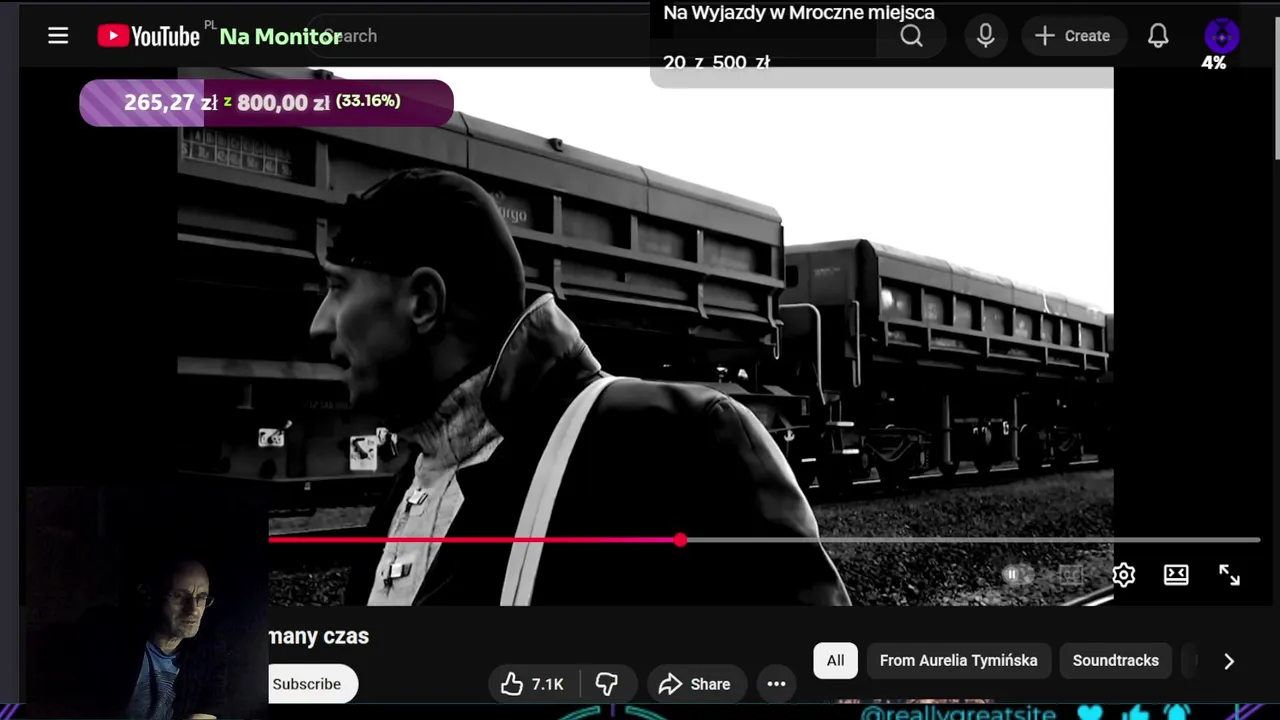The width and height of the screenshot is (1280, 720).
Task: Exit theater mode in the player
Action: pyautogui.click(x=1176, y=575)
